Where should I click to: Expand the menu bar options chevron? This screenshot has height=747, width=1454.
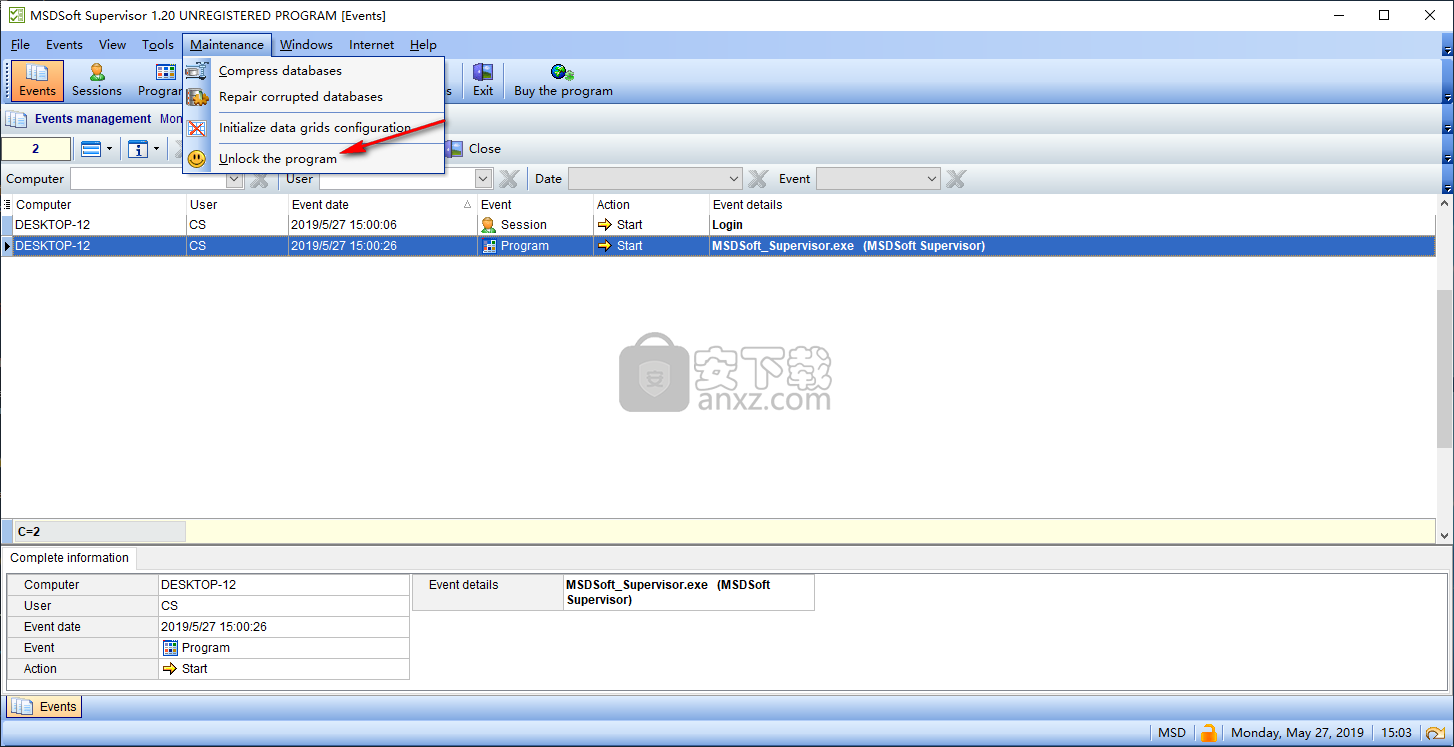[x=1447, y=47]
